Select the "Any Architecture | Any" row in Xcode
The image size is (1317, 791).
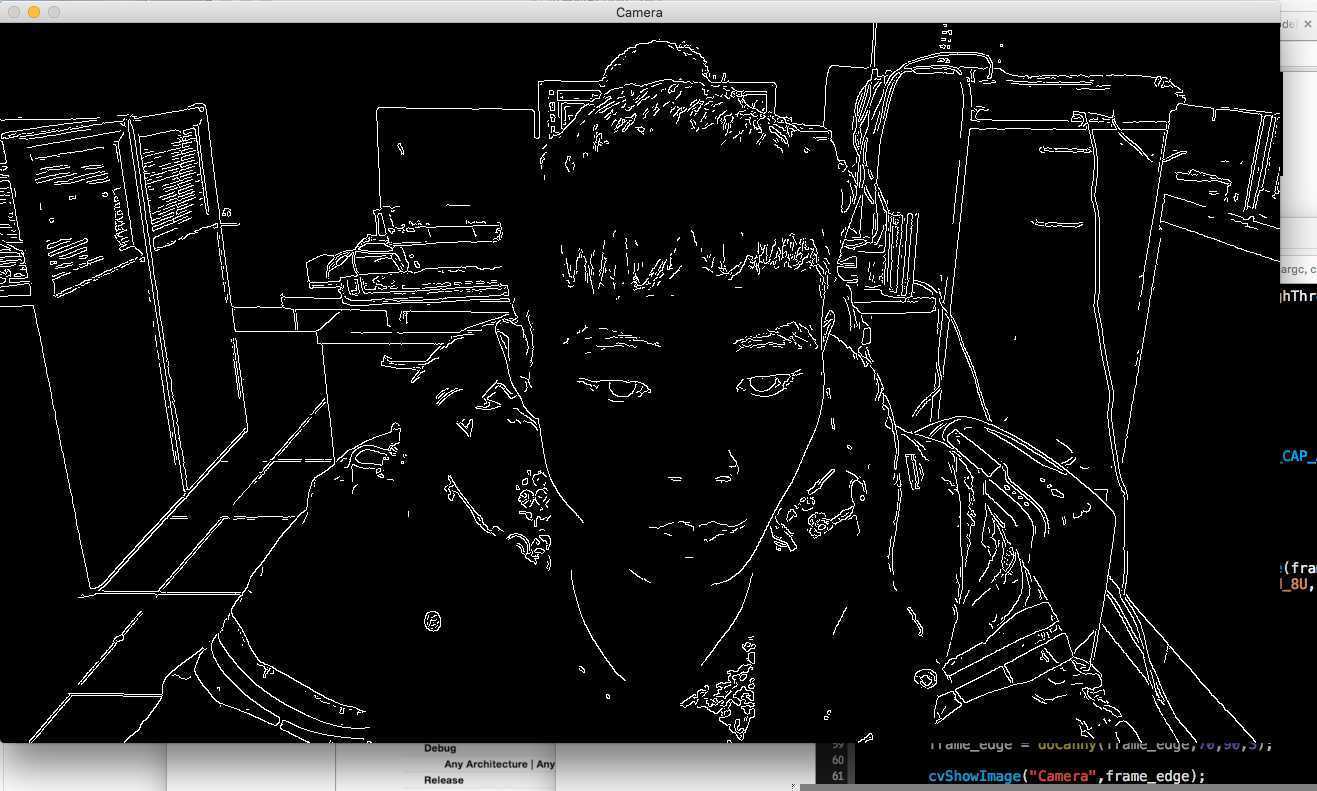point(499,764)
